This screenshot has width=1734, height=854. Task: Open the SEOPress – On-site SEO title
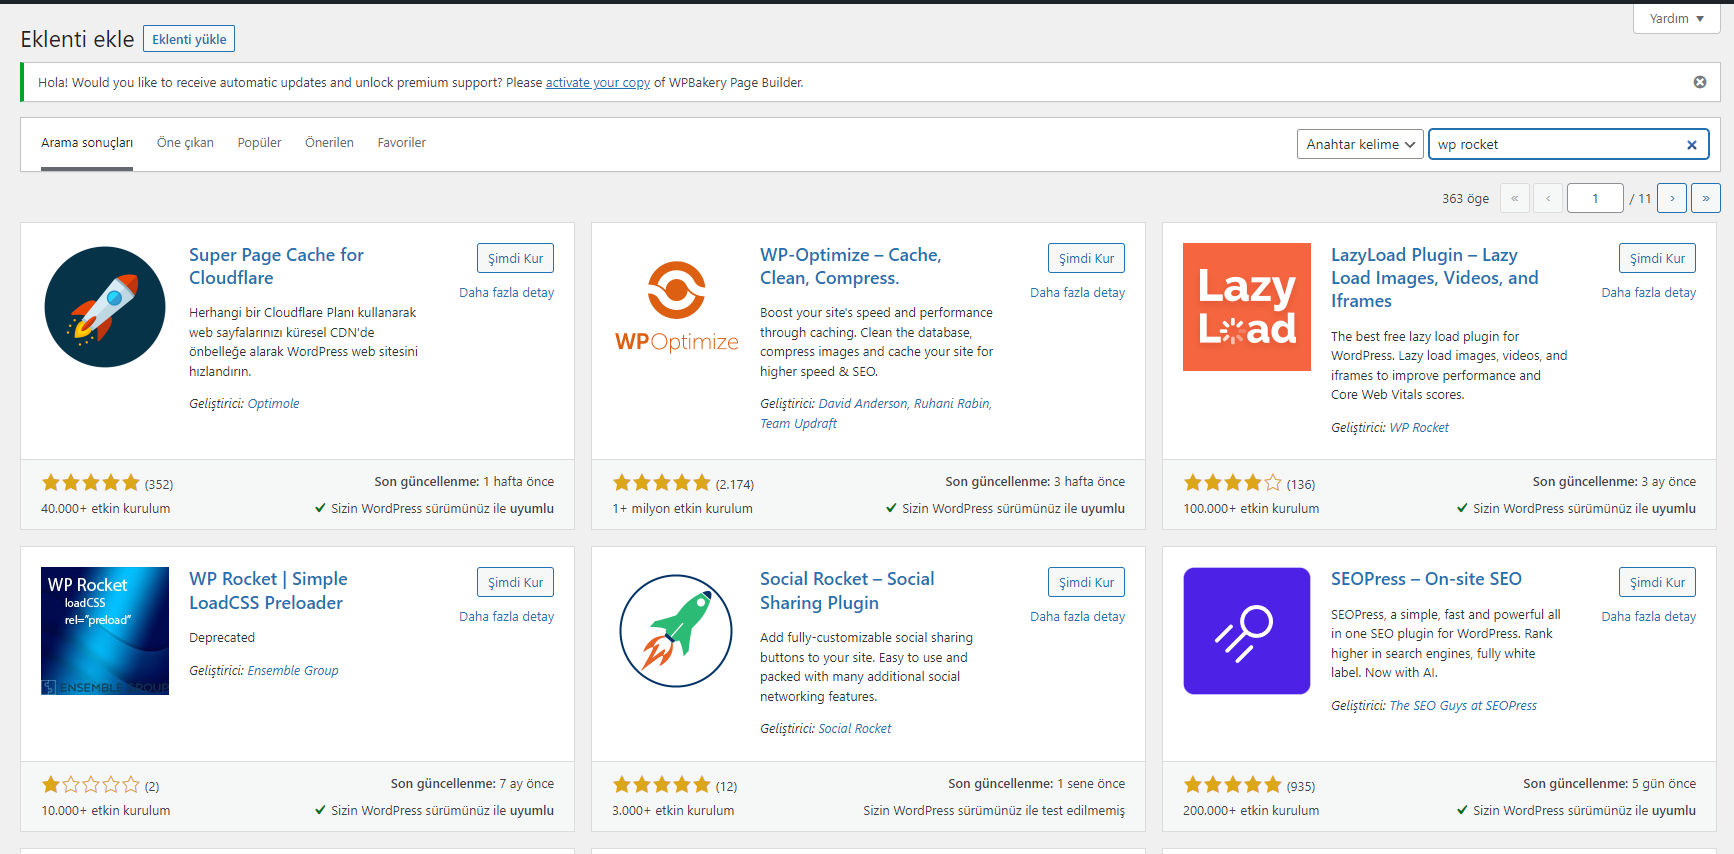click(1426, 579)
